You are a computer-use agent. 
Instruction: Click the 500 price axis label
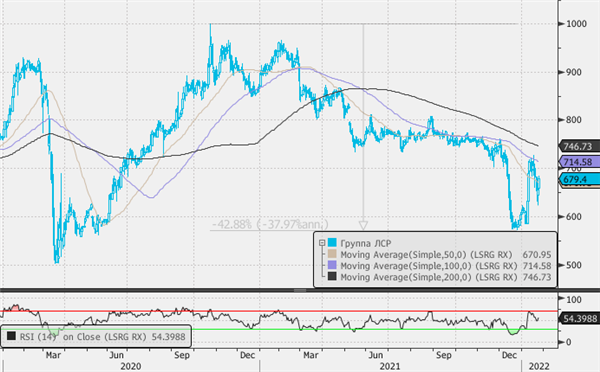(574, 265)
